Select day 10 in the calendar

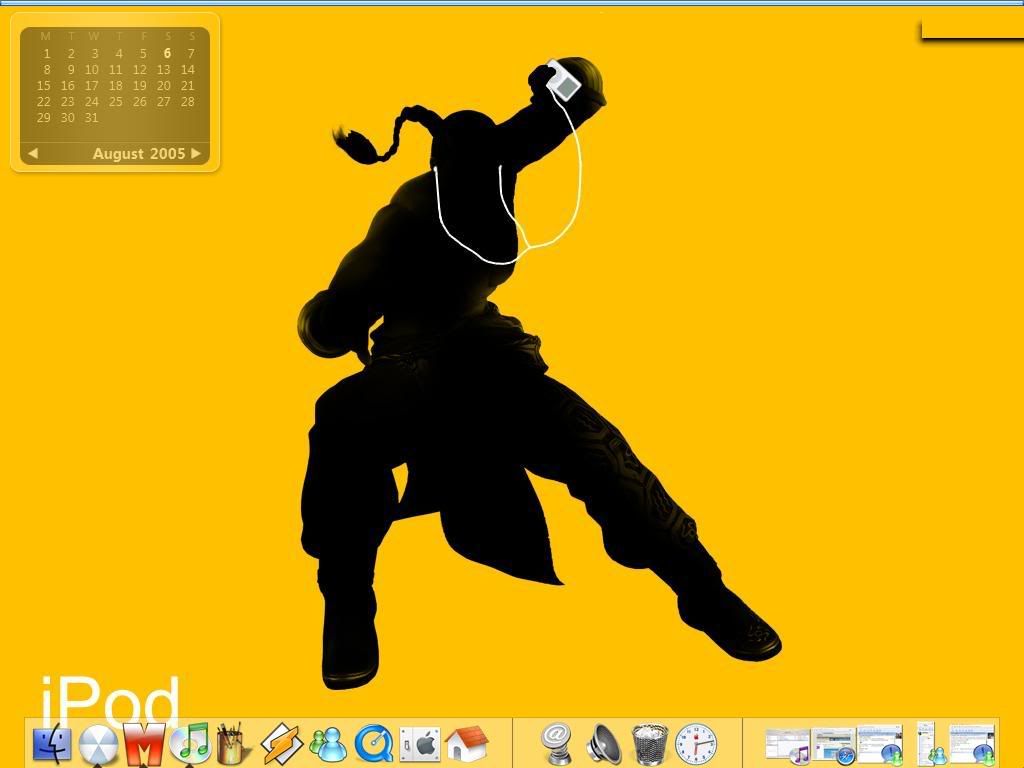pos(92,69)
